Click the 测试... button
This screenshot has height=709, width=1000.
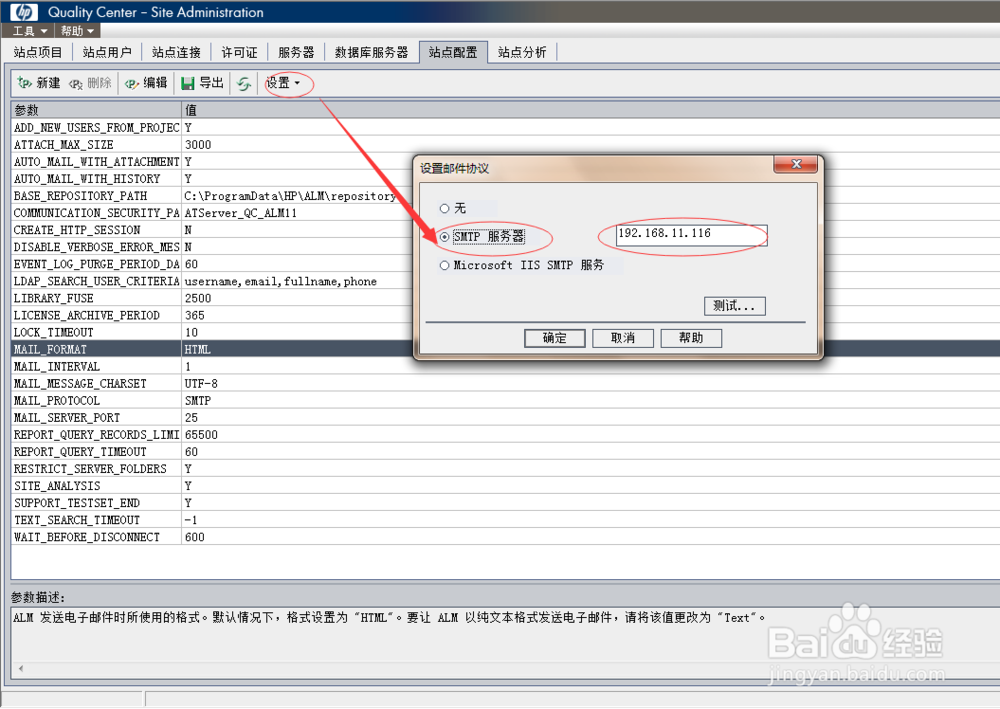[734, 306]
